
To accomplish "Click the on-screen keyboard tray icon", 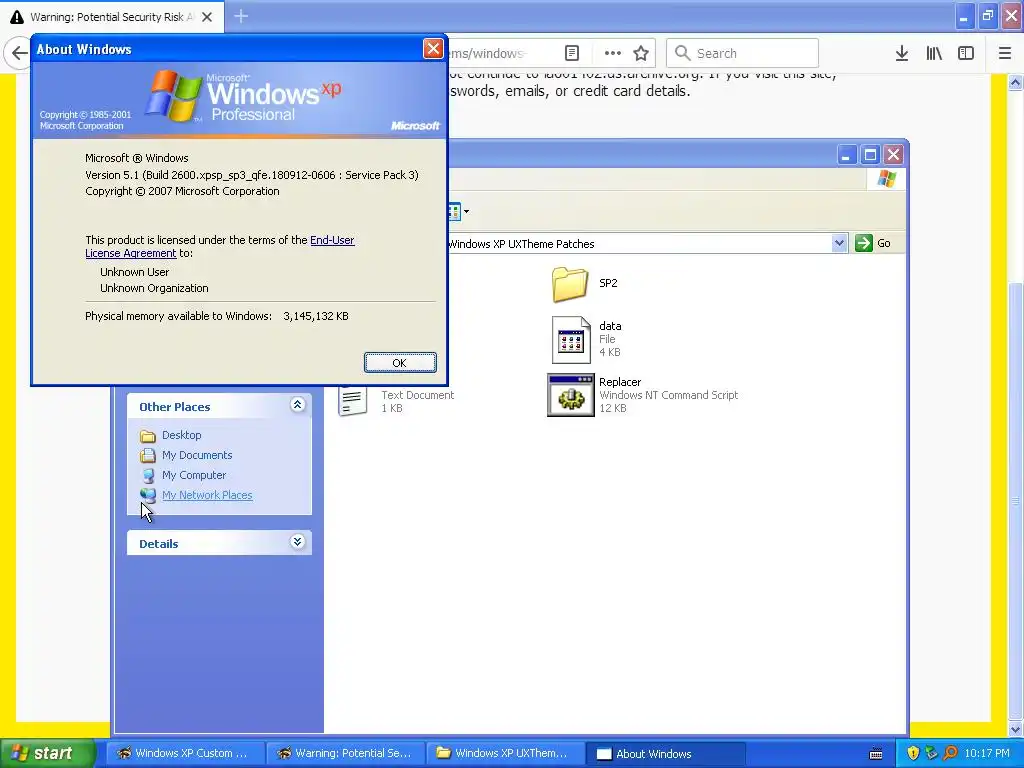I will tap(876, 754).
